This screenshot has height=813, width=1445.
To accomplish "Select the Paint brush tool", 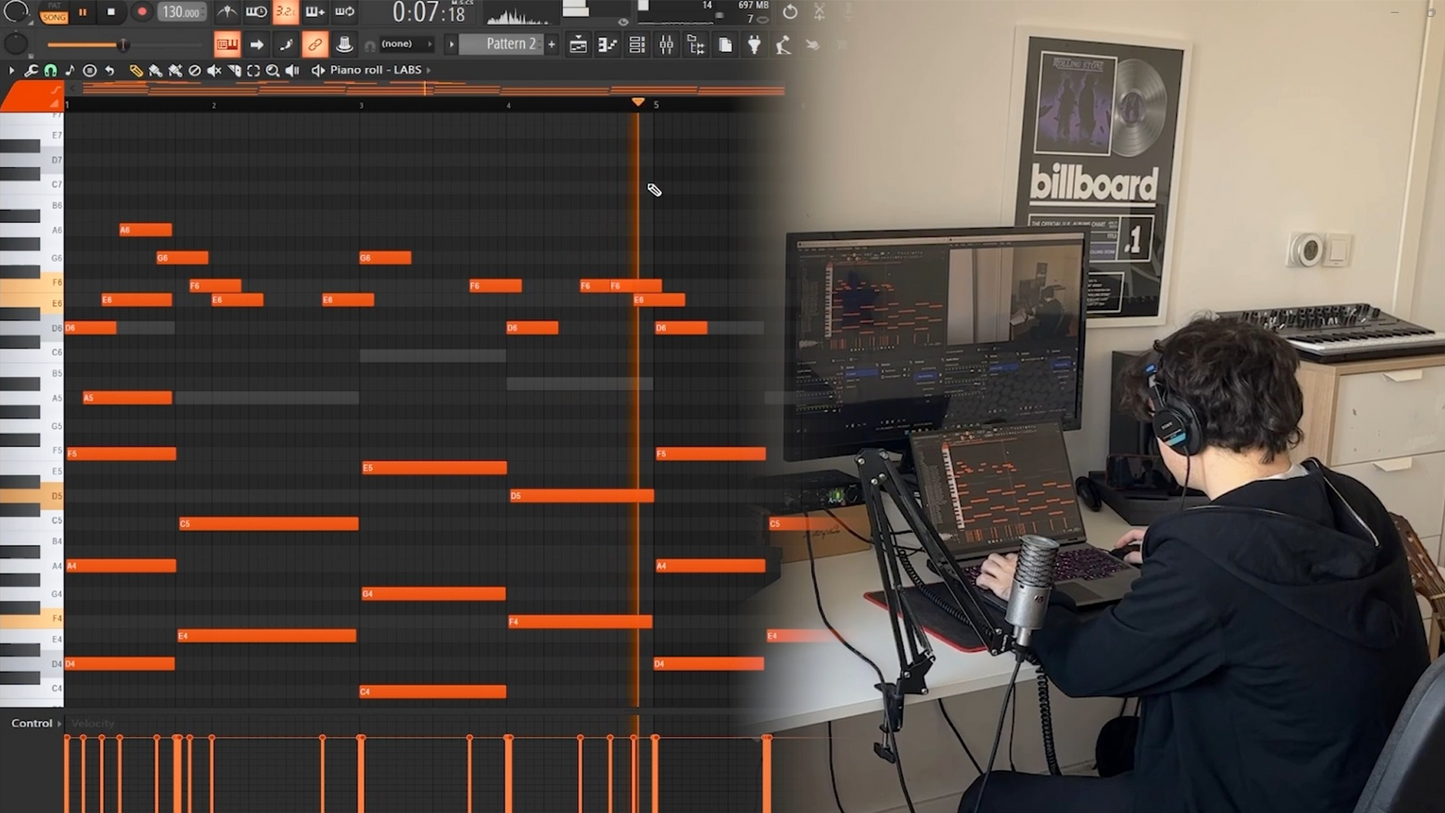I will coord(155,71).
